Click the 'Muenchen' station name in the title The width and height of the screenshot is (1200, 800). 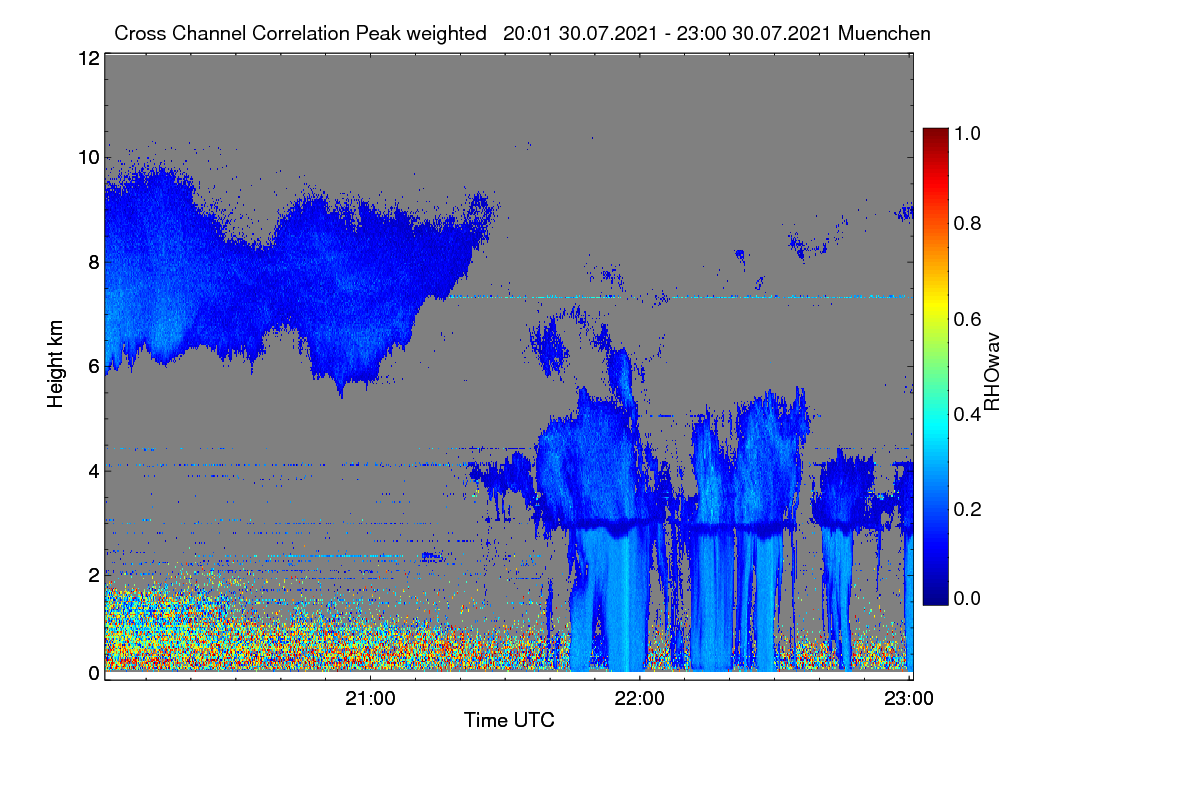click(885, 33)
